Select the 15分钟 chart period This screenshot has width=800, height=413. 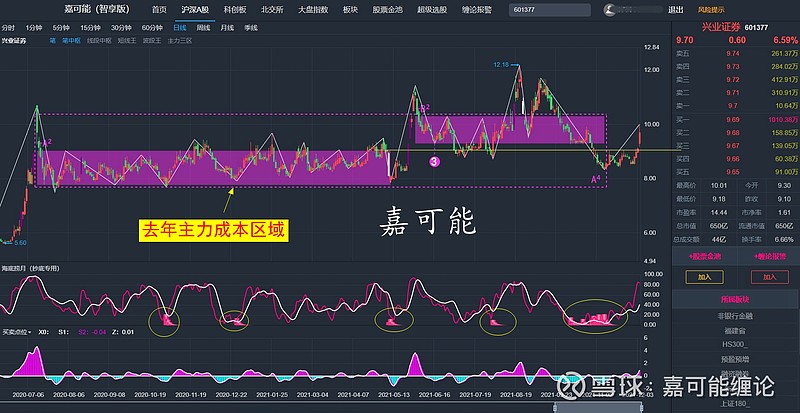pyautogui.click(x=91, y=28)
